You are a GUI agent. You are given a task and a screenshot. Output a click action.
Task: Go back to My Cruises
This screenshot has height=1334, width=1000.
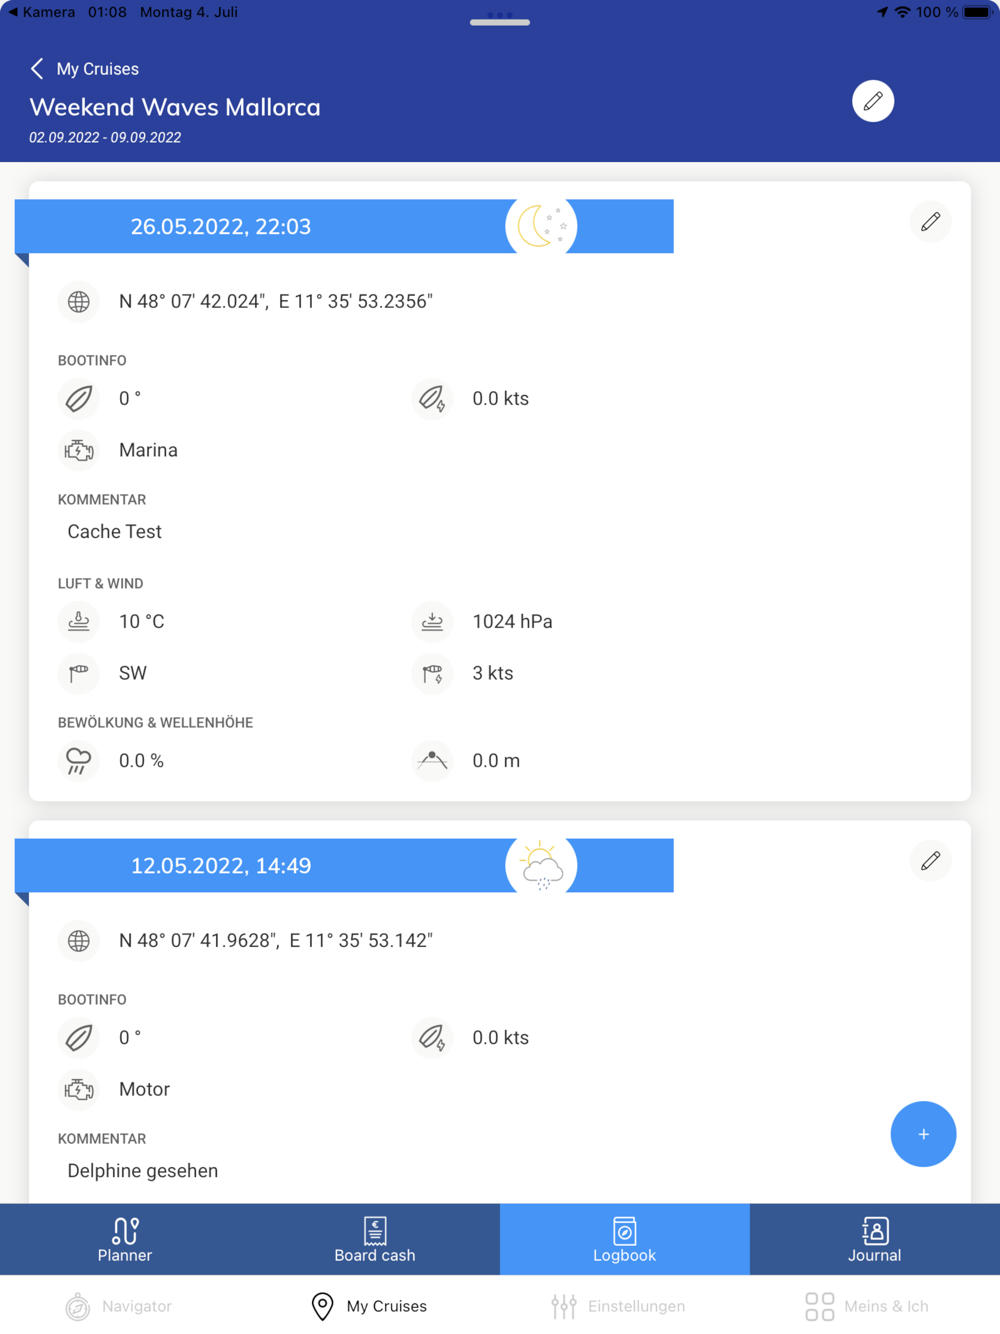click(x=84, y=68)
